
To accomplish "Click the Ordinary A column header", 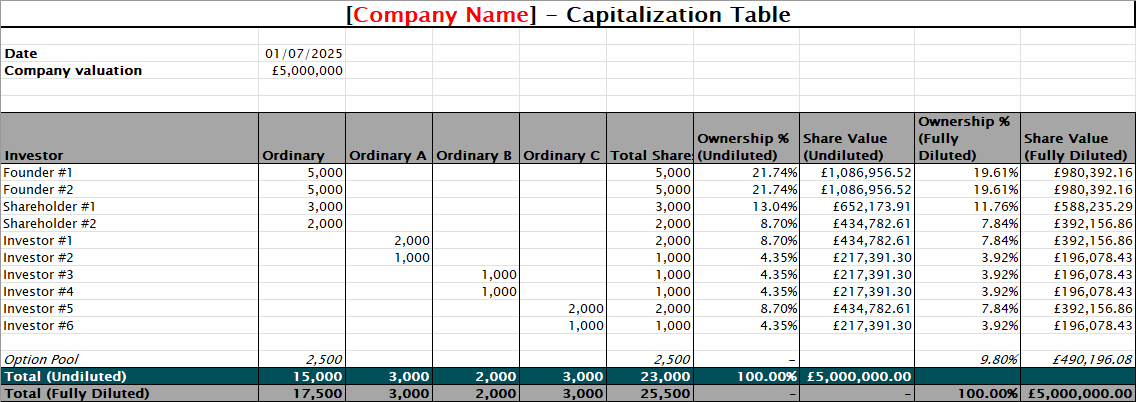I will [x=388, y=155].
